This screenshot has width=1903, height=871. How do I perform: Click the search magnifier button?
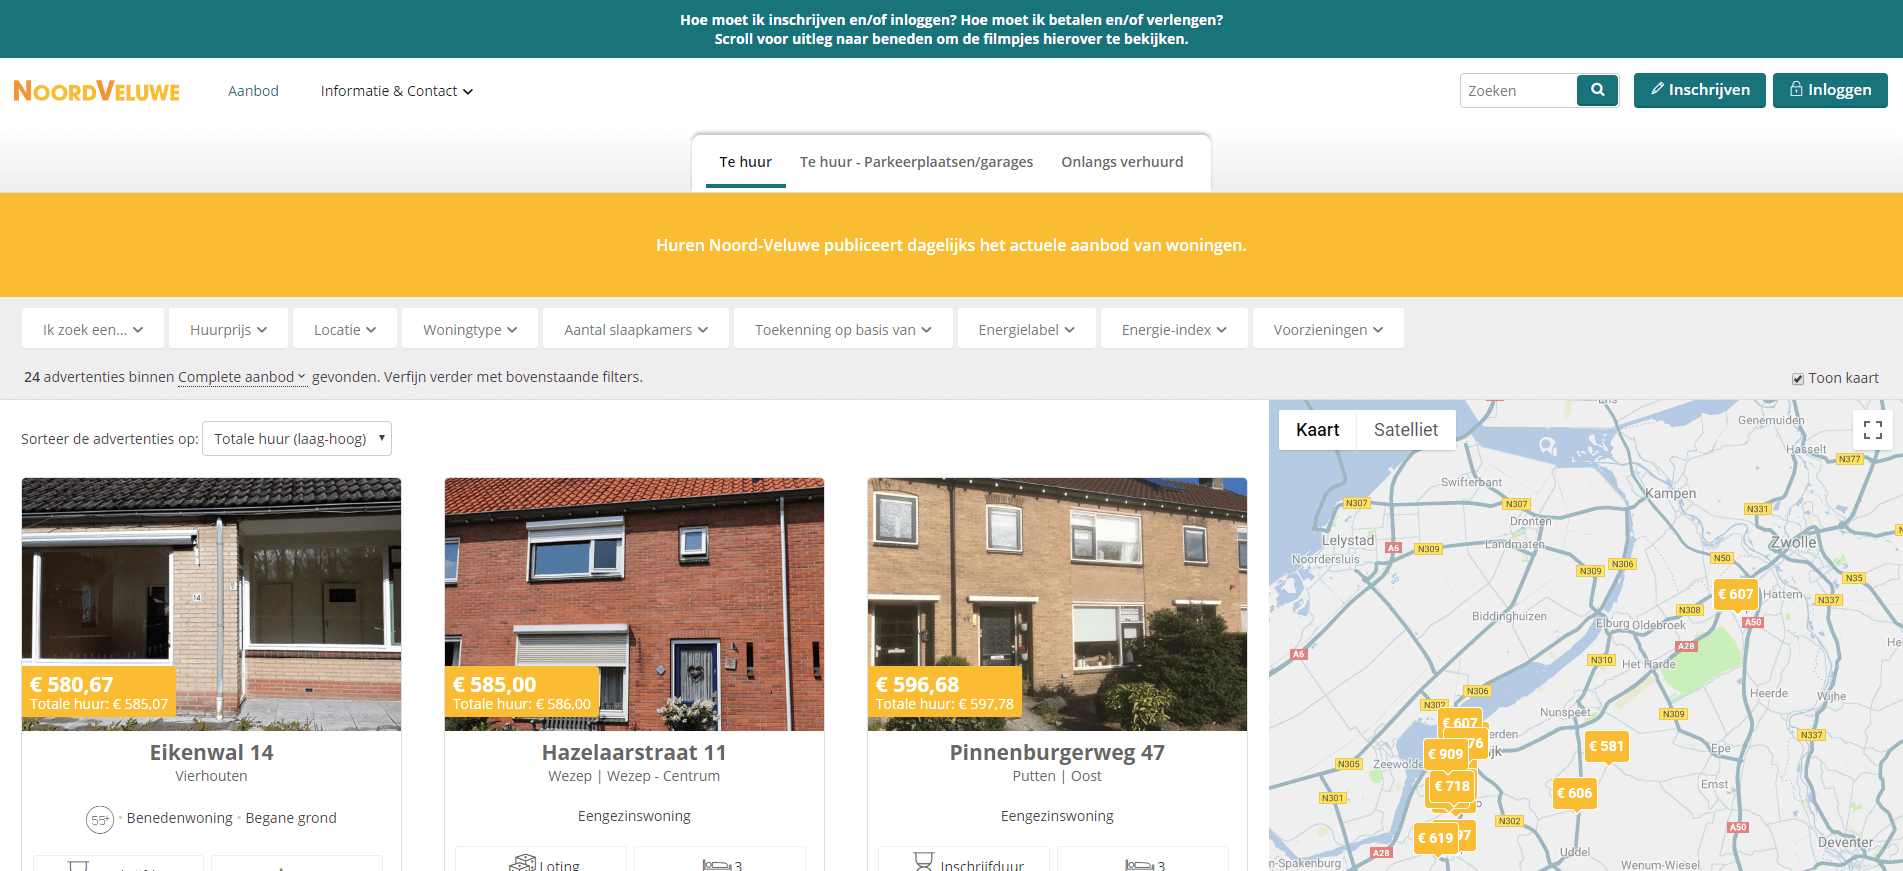[1597, 90]
